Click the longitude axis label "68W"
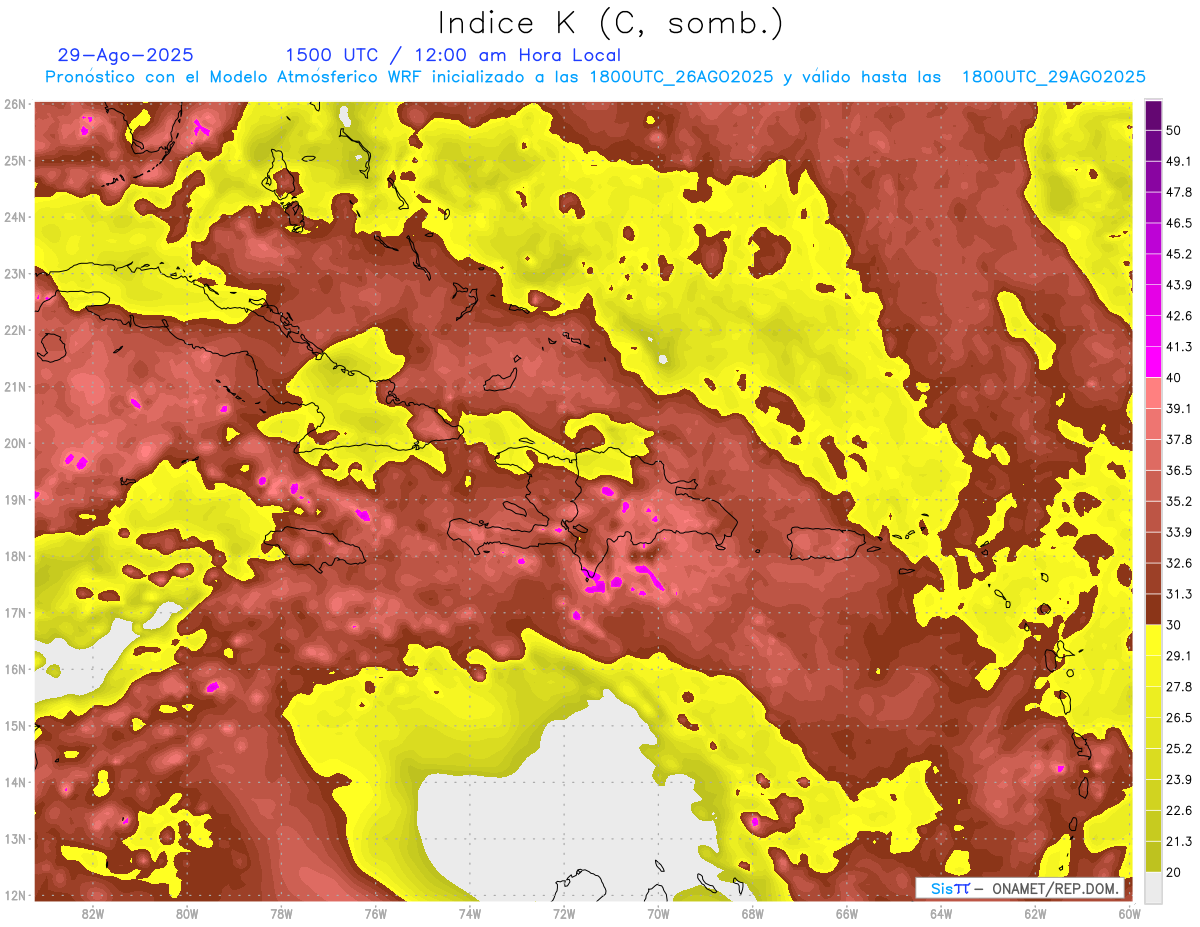The height and width of the screenshot is (927, 1200). [x=752, y=913]
